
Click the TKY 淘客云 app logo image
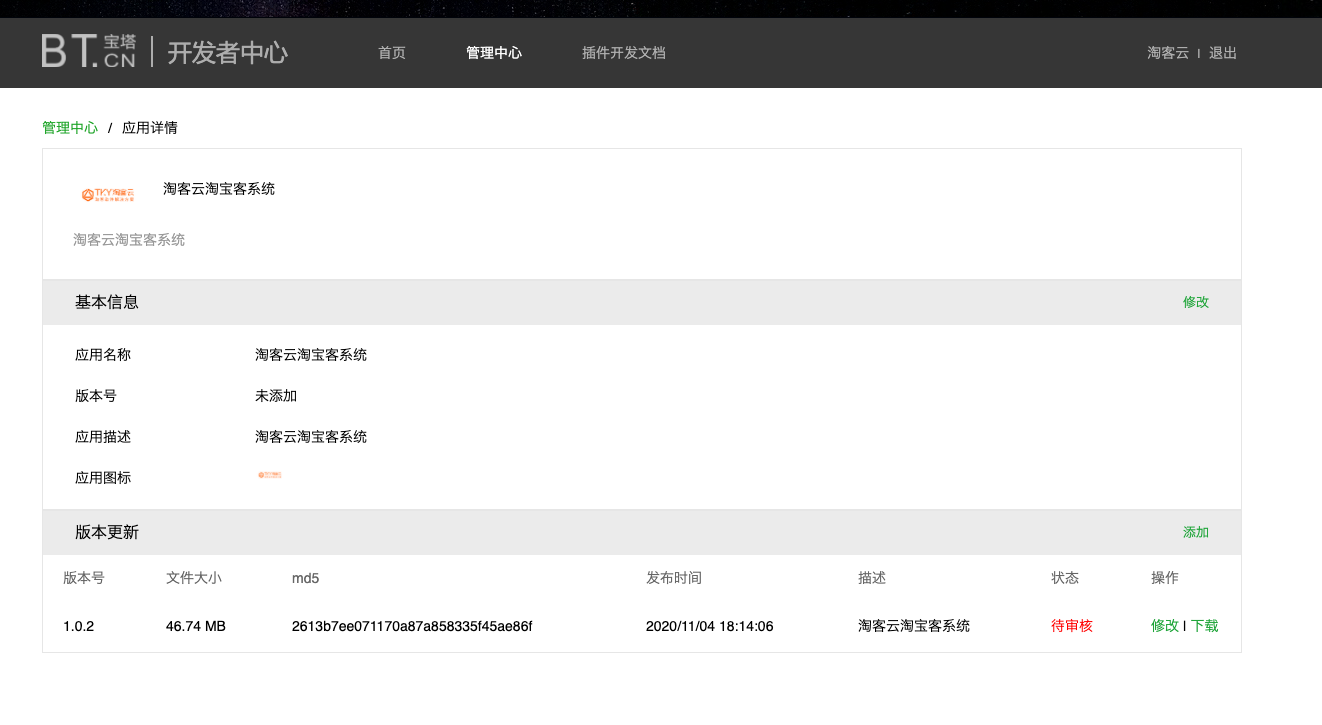click(108, 194)
